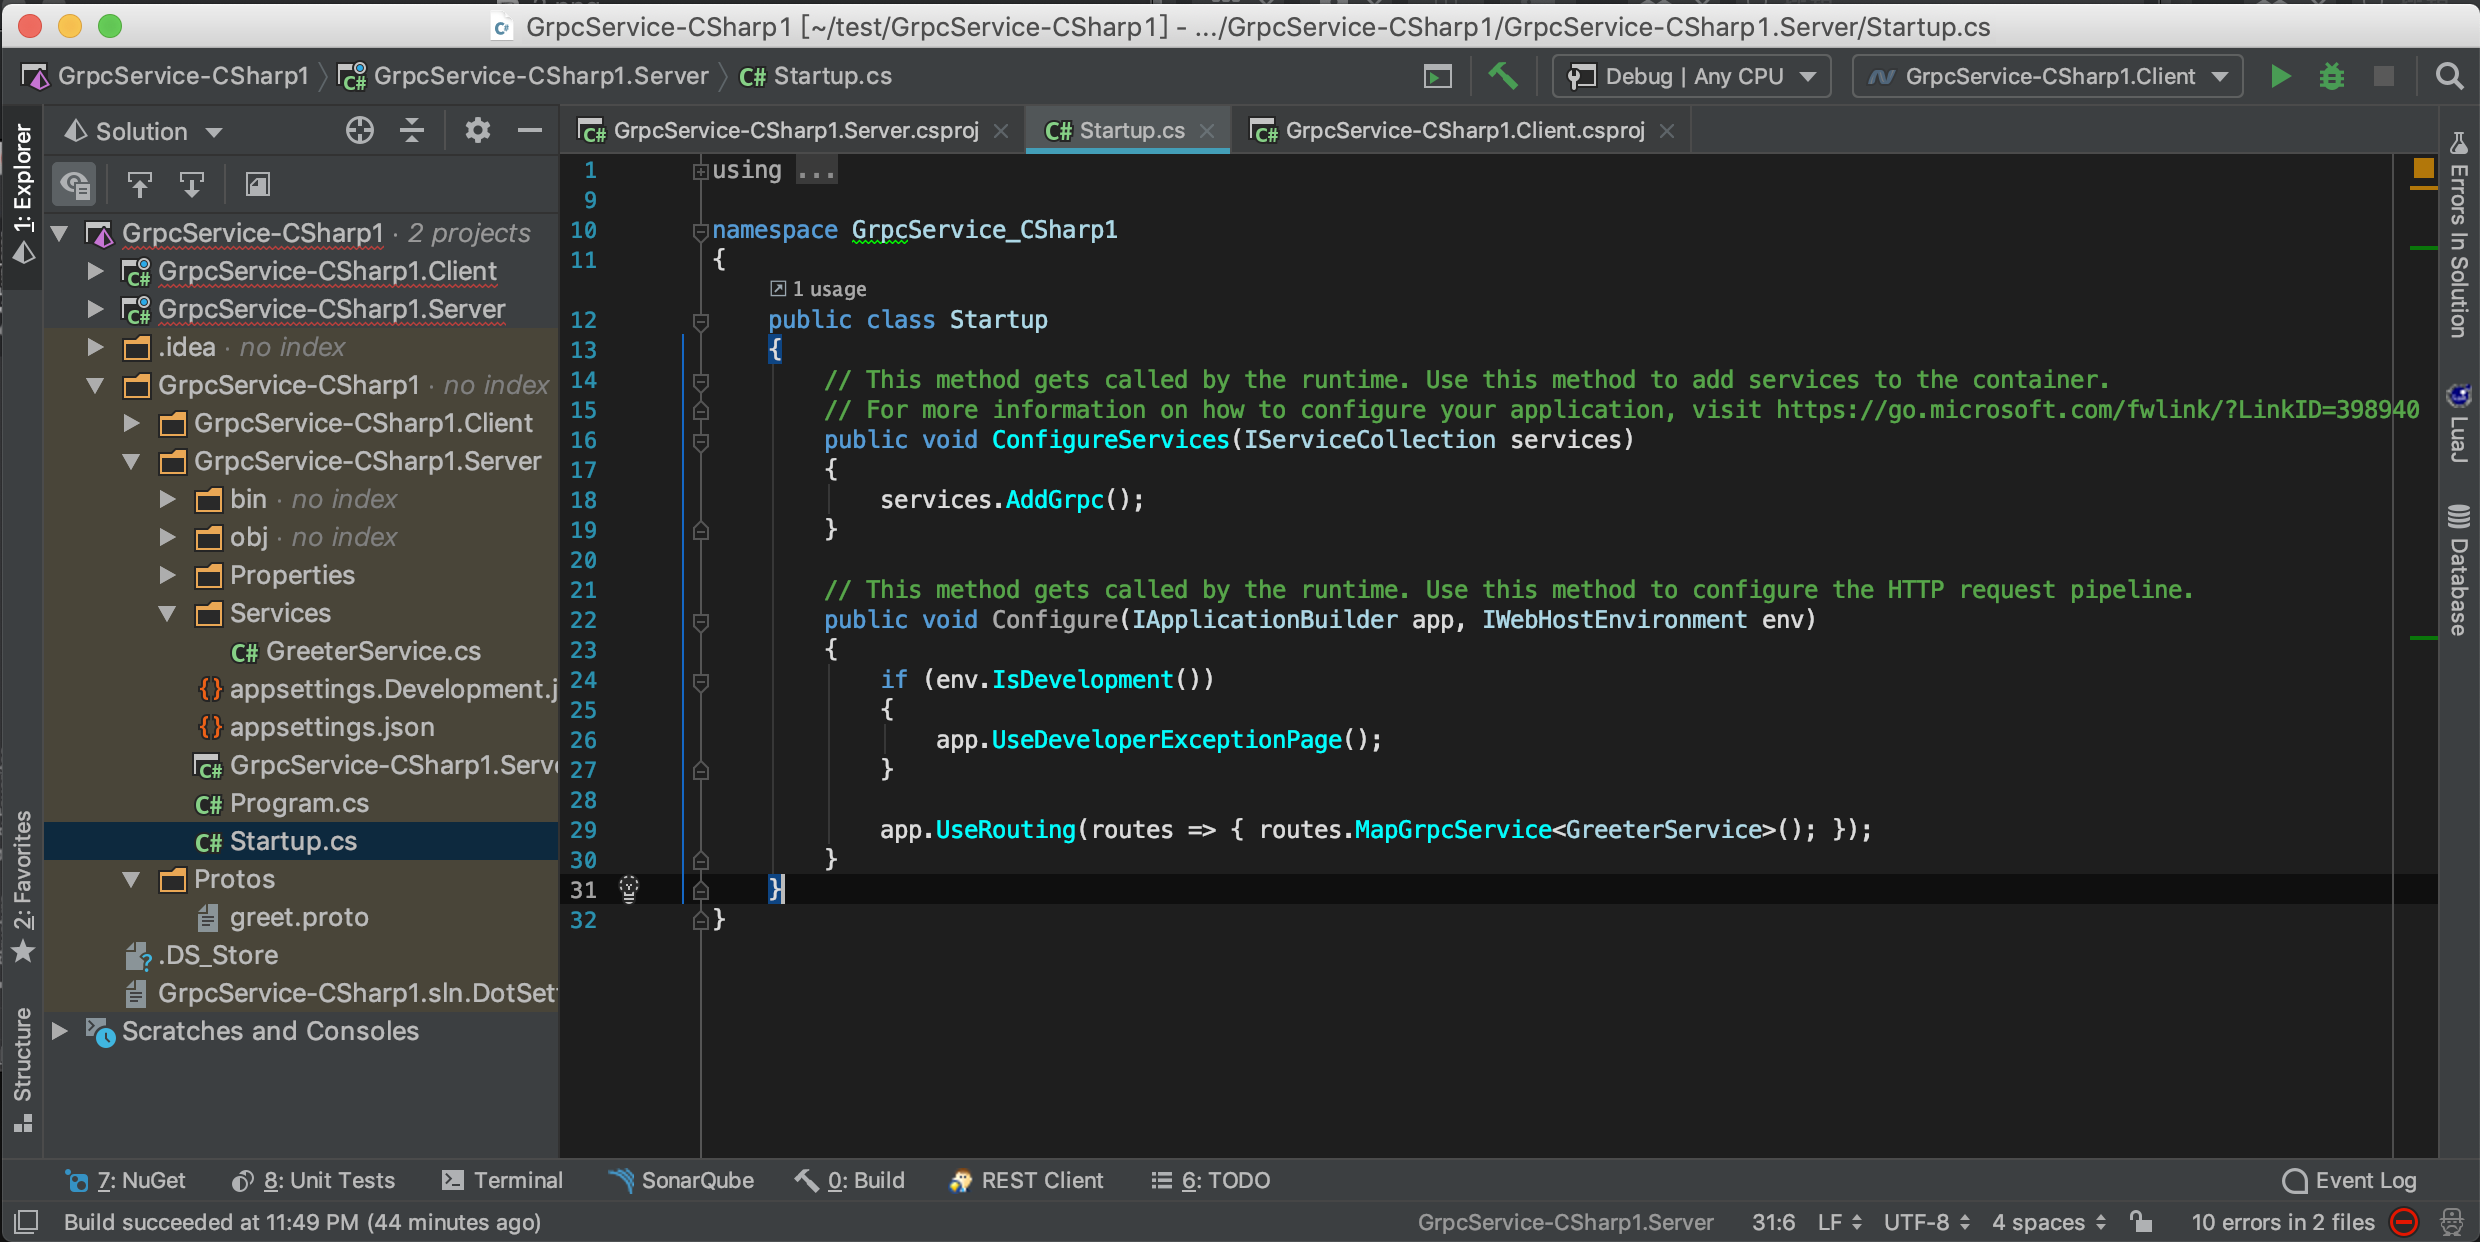This screenshot has width=2480, height=1242.
Task: Switch to GrpcService-CSharp1.Client.csproj editor tab
Action: click(1464, 131)
